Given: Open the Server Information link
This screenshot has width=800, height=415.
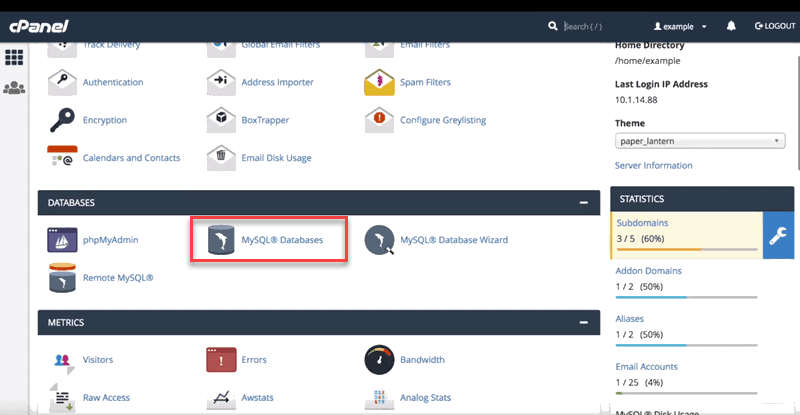Looking at the screenshot, I should tap(653, 165).
